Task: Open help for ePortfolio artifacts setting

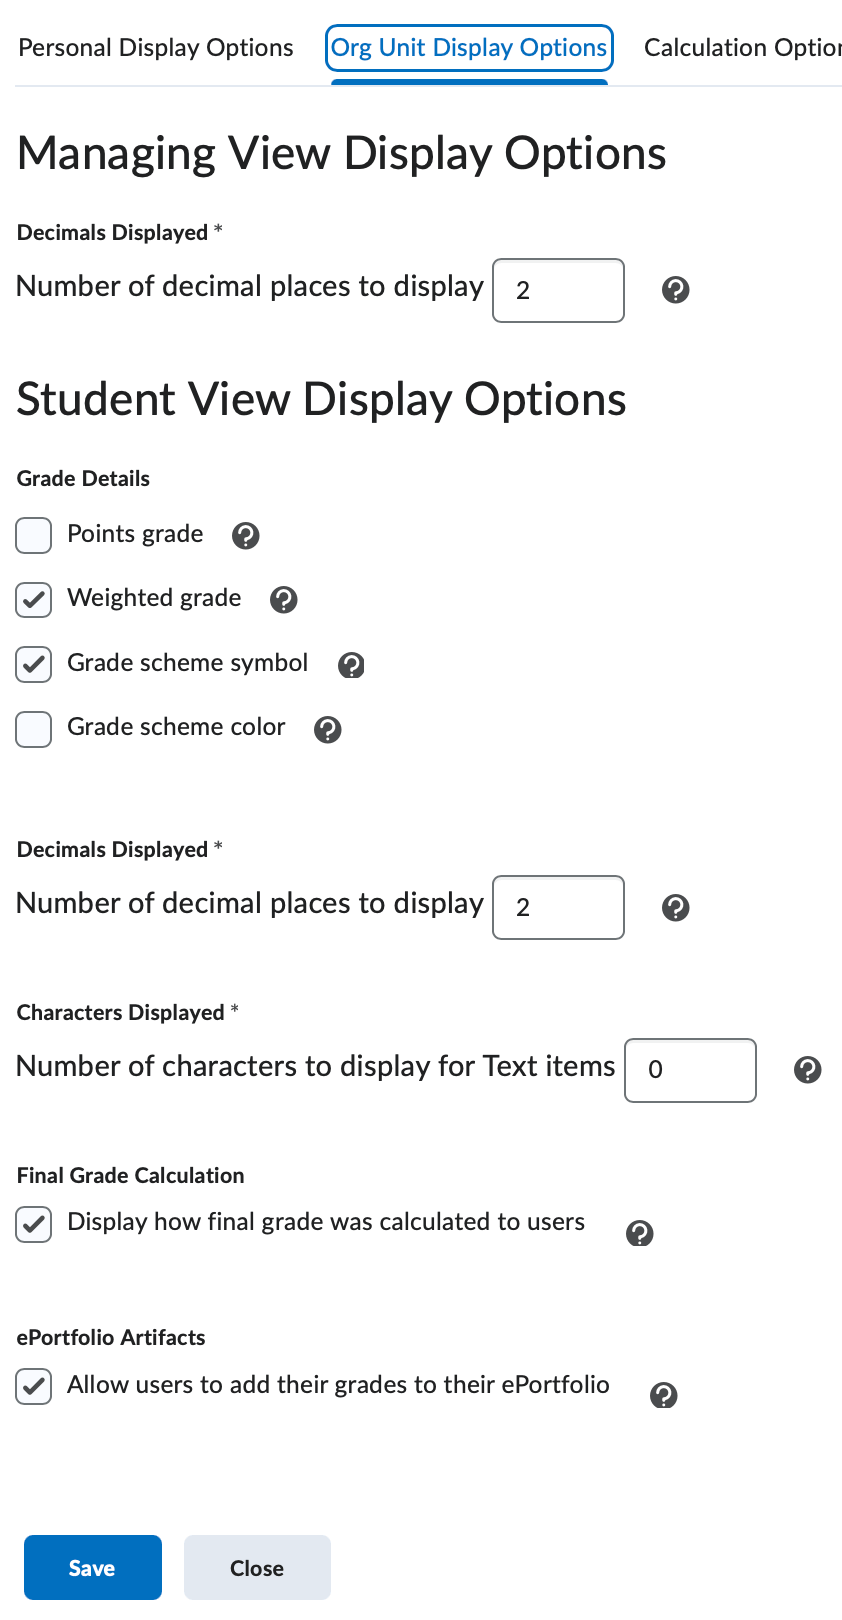Action: tap(663, 1395)
